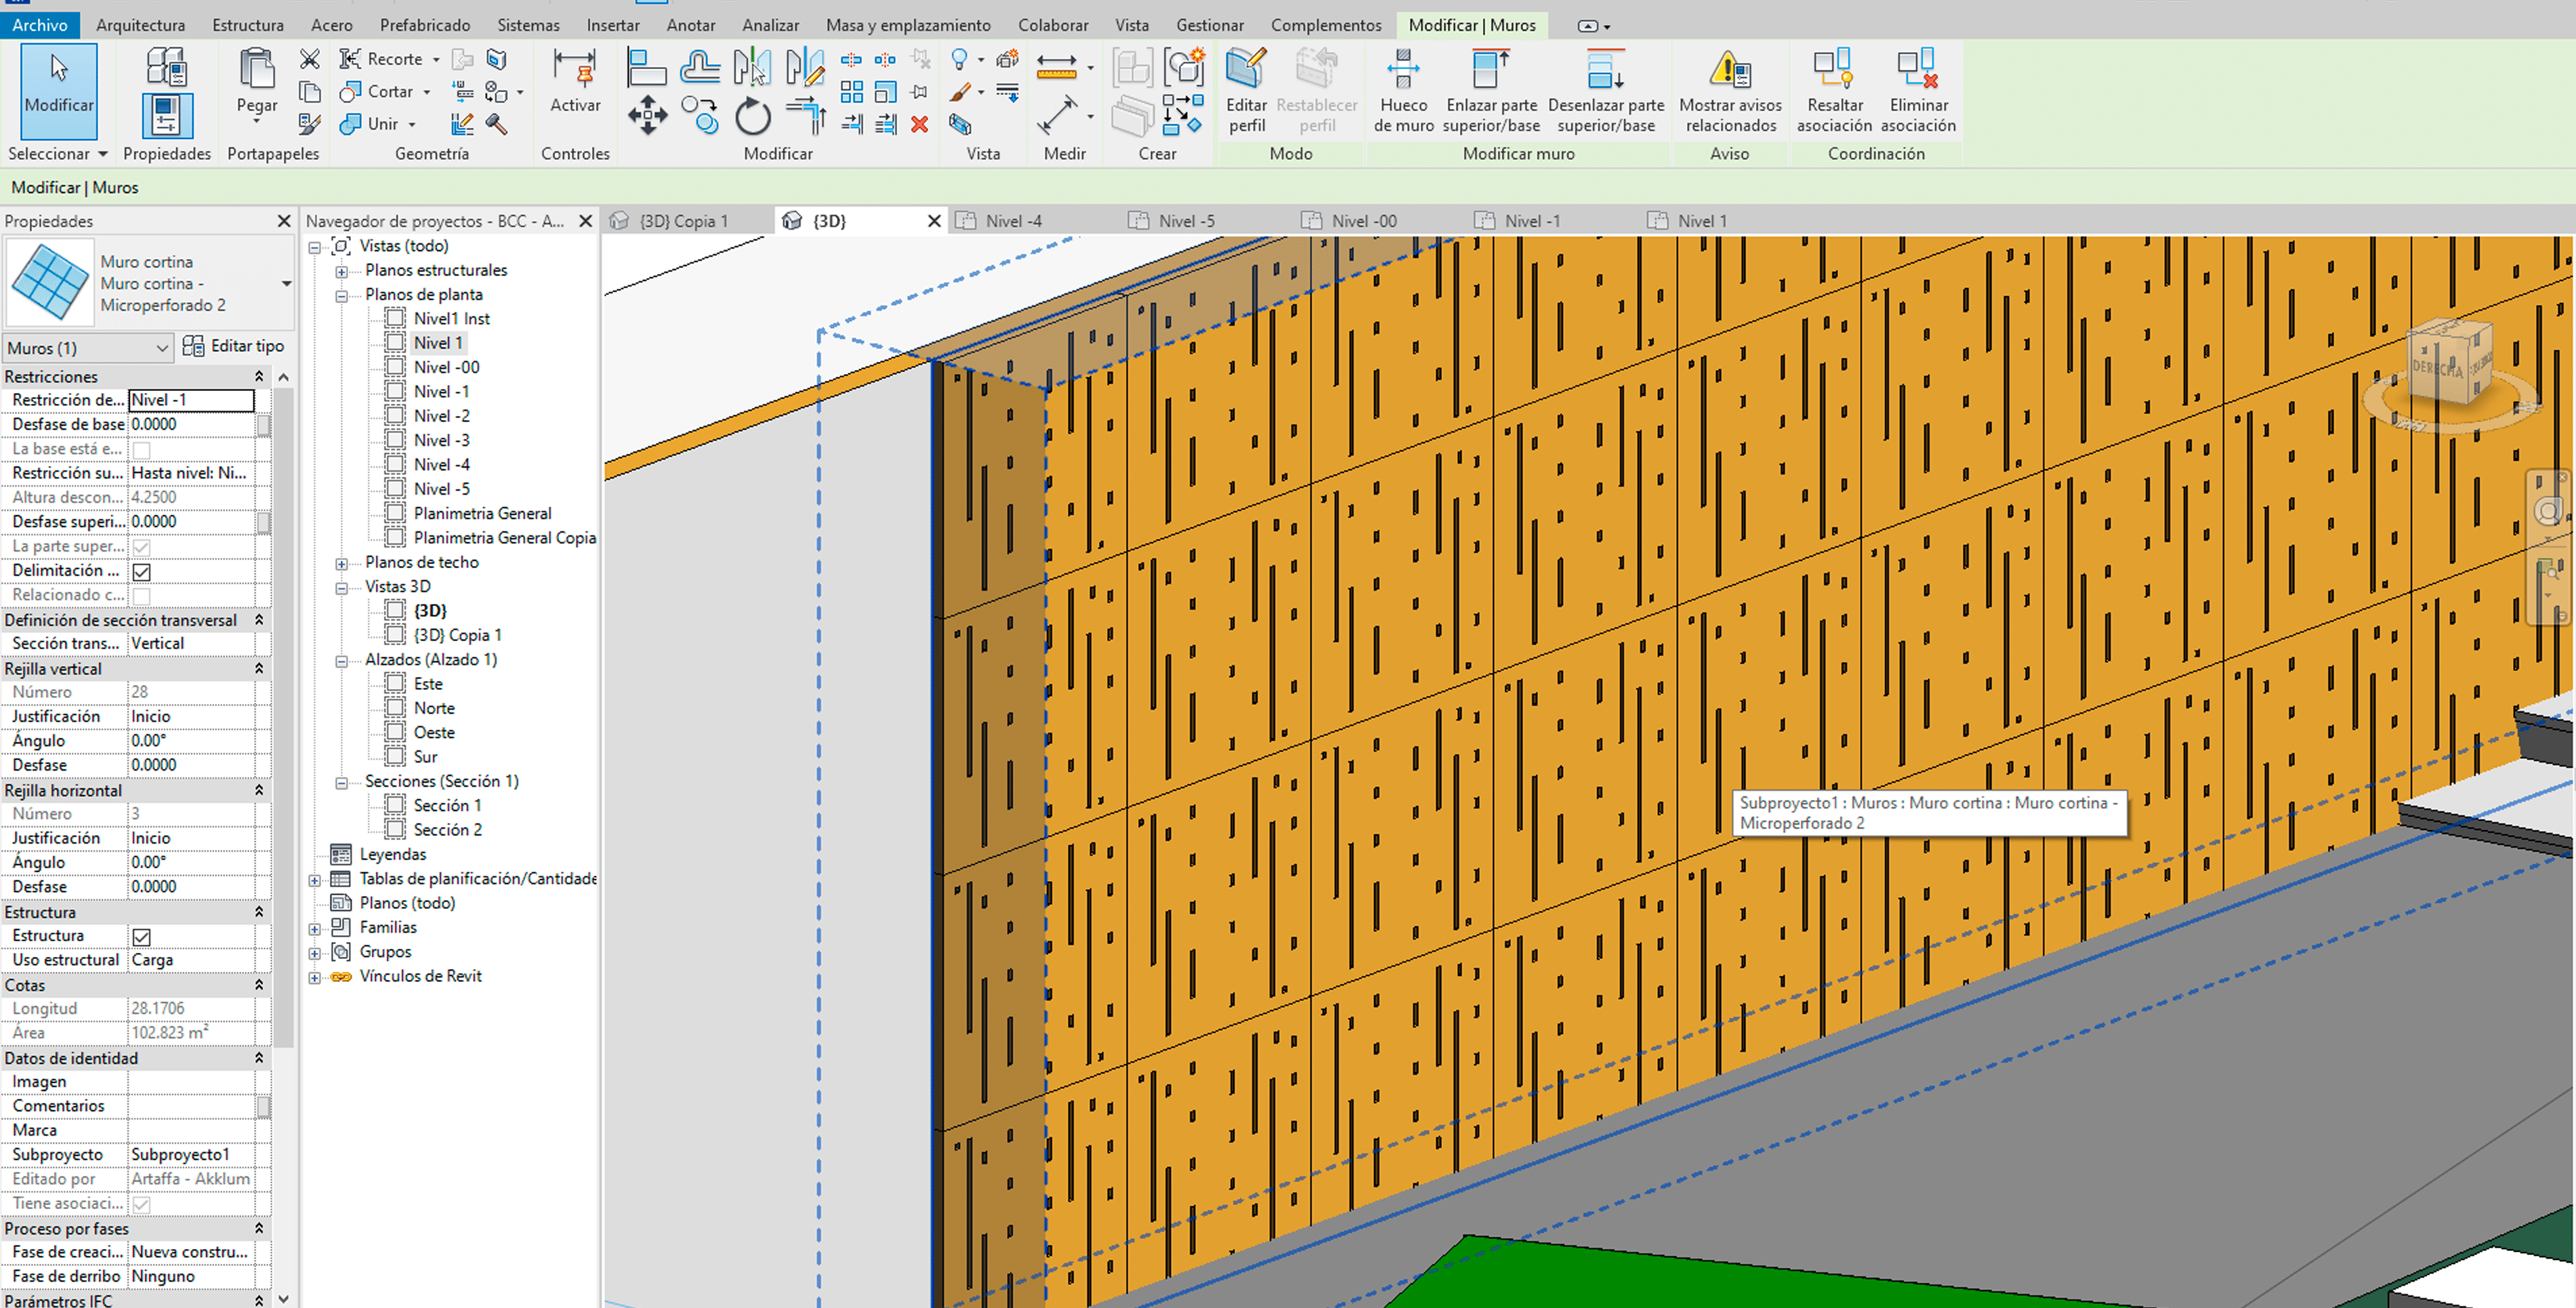Collapse the Restricciones section
2576x1308 pixels.
259,376
